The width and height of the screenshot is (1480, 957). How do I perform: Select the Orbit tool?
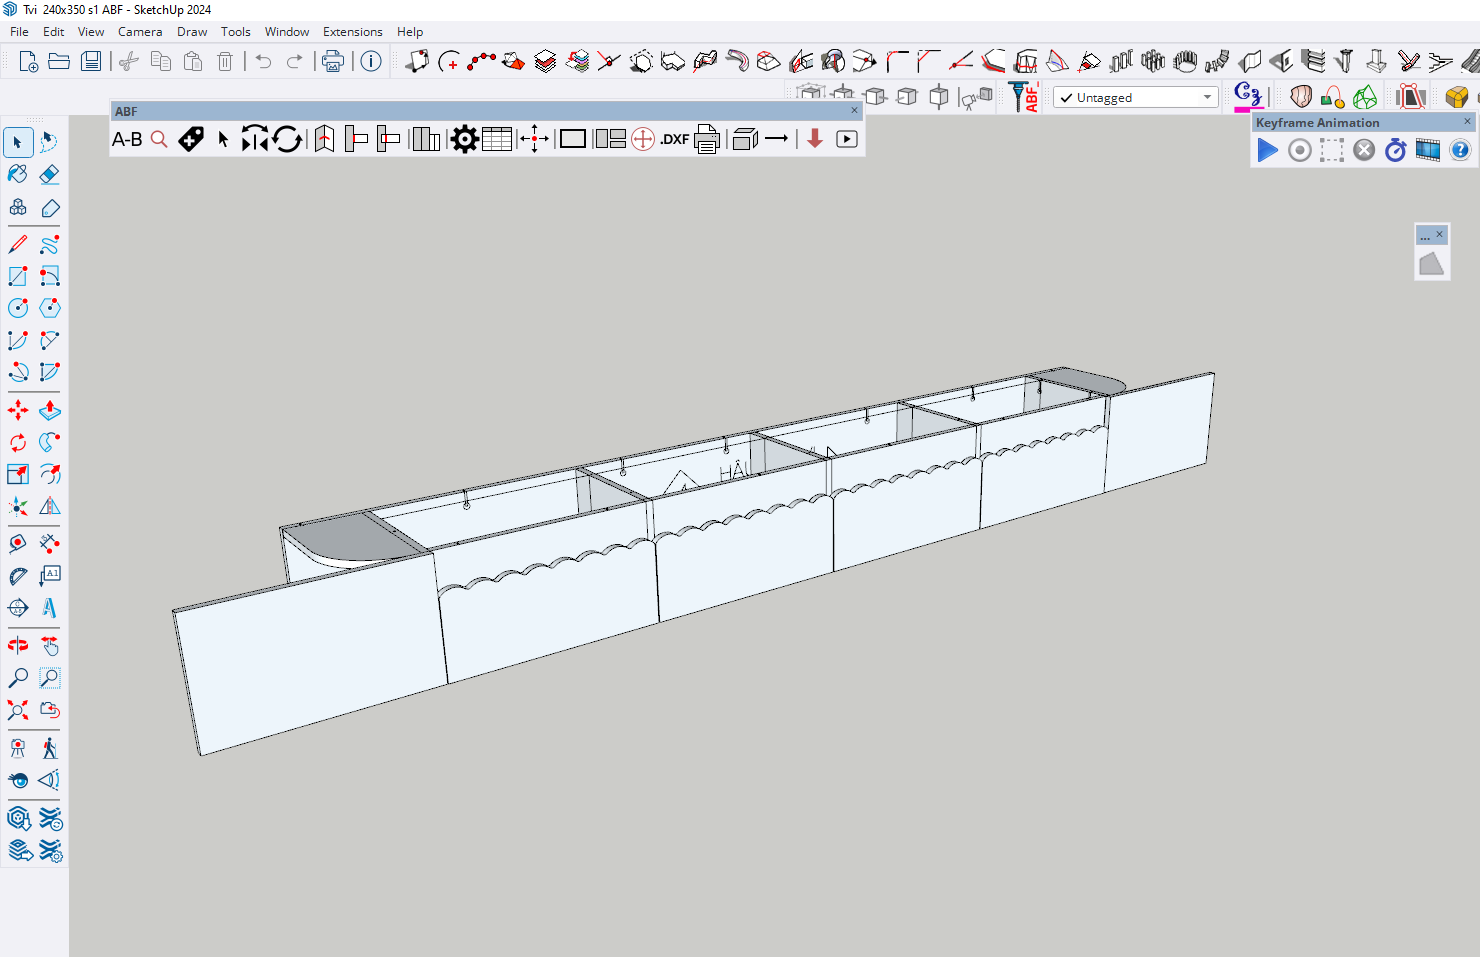coord(18,646)
